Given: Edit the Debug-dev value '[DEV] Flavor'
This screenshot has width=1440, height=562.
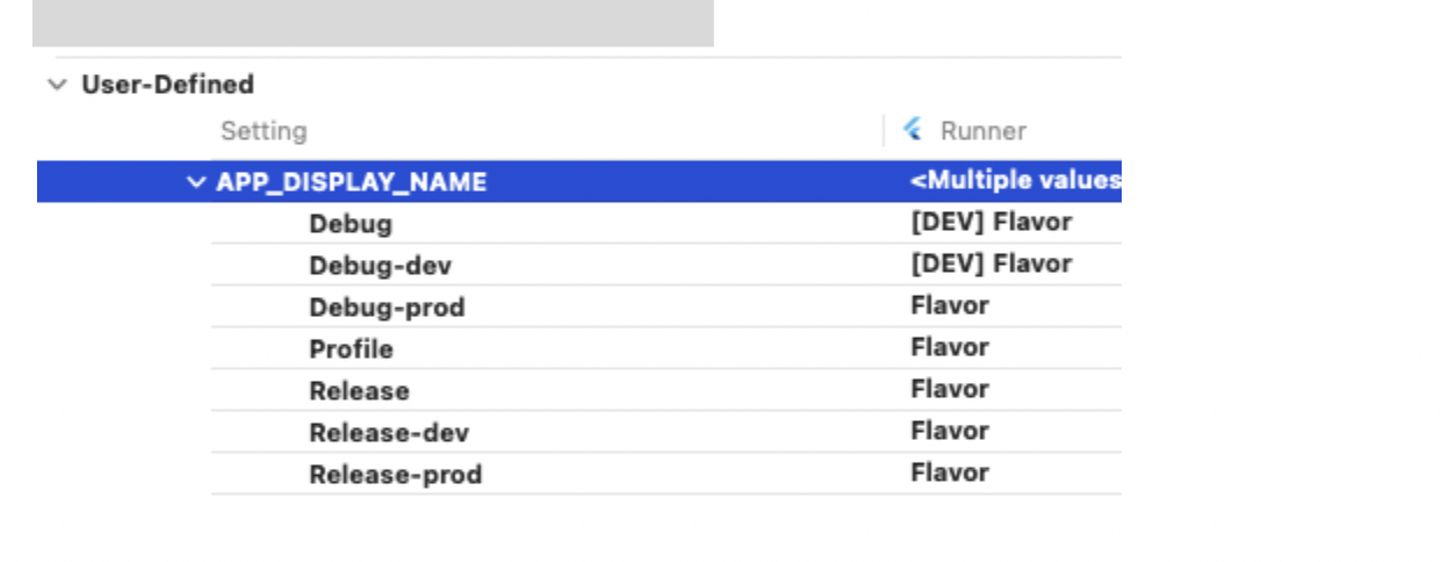Looking at the screenshot, I should tap(991, 264).
